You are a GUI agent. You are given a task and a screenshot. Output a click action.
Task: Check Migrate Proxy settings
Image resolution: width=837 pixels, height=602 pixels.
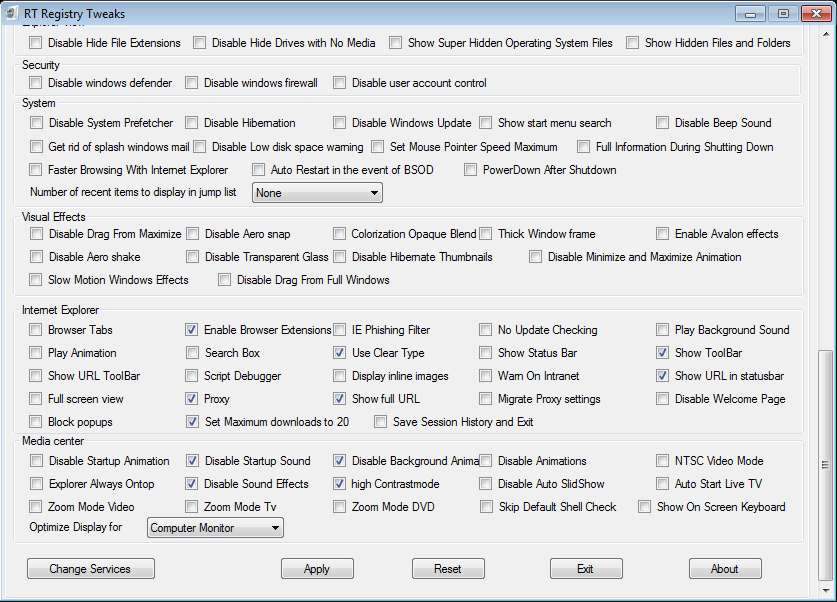click(x=486, y=399)
